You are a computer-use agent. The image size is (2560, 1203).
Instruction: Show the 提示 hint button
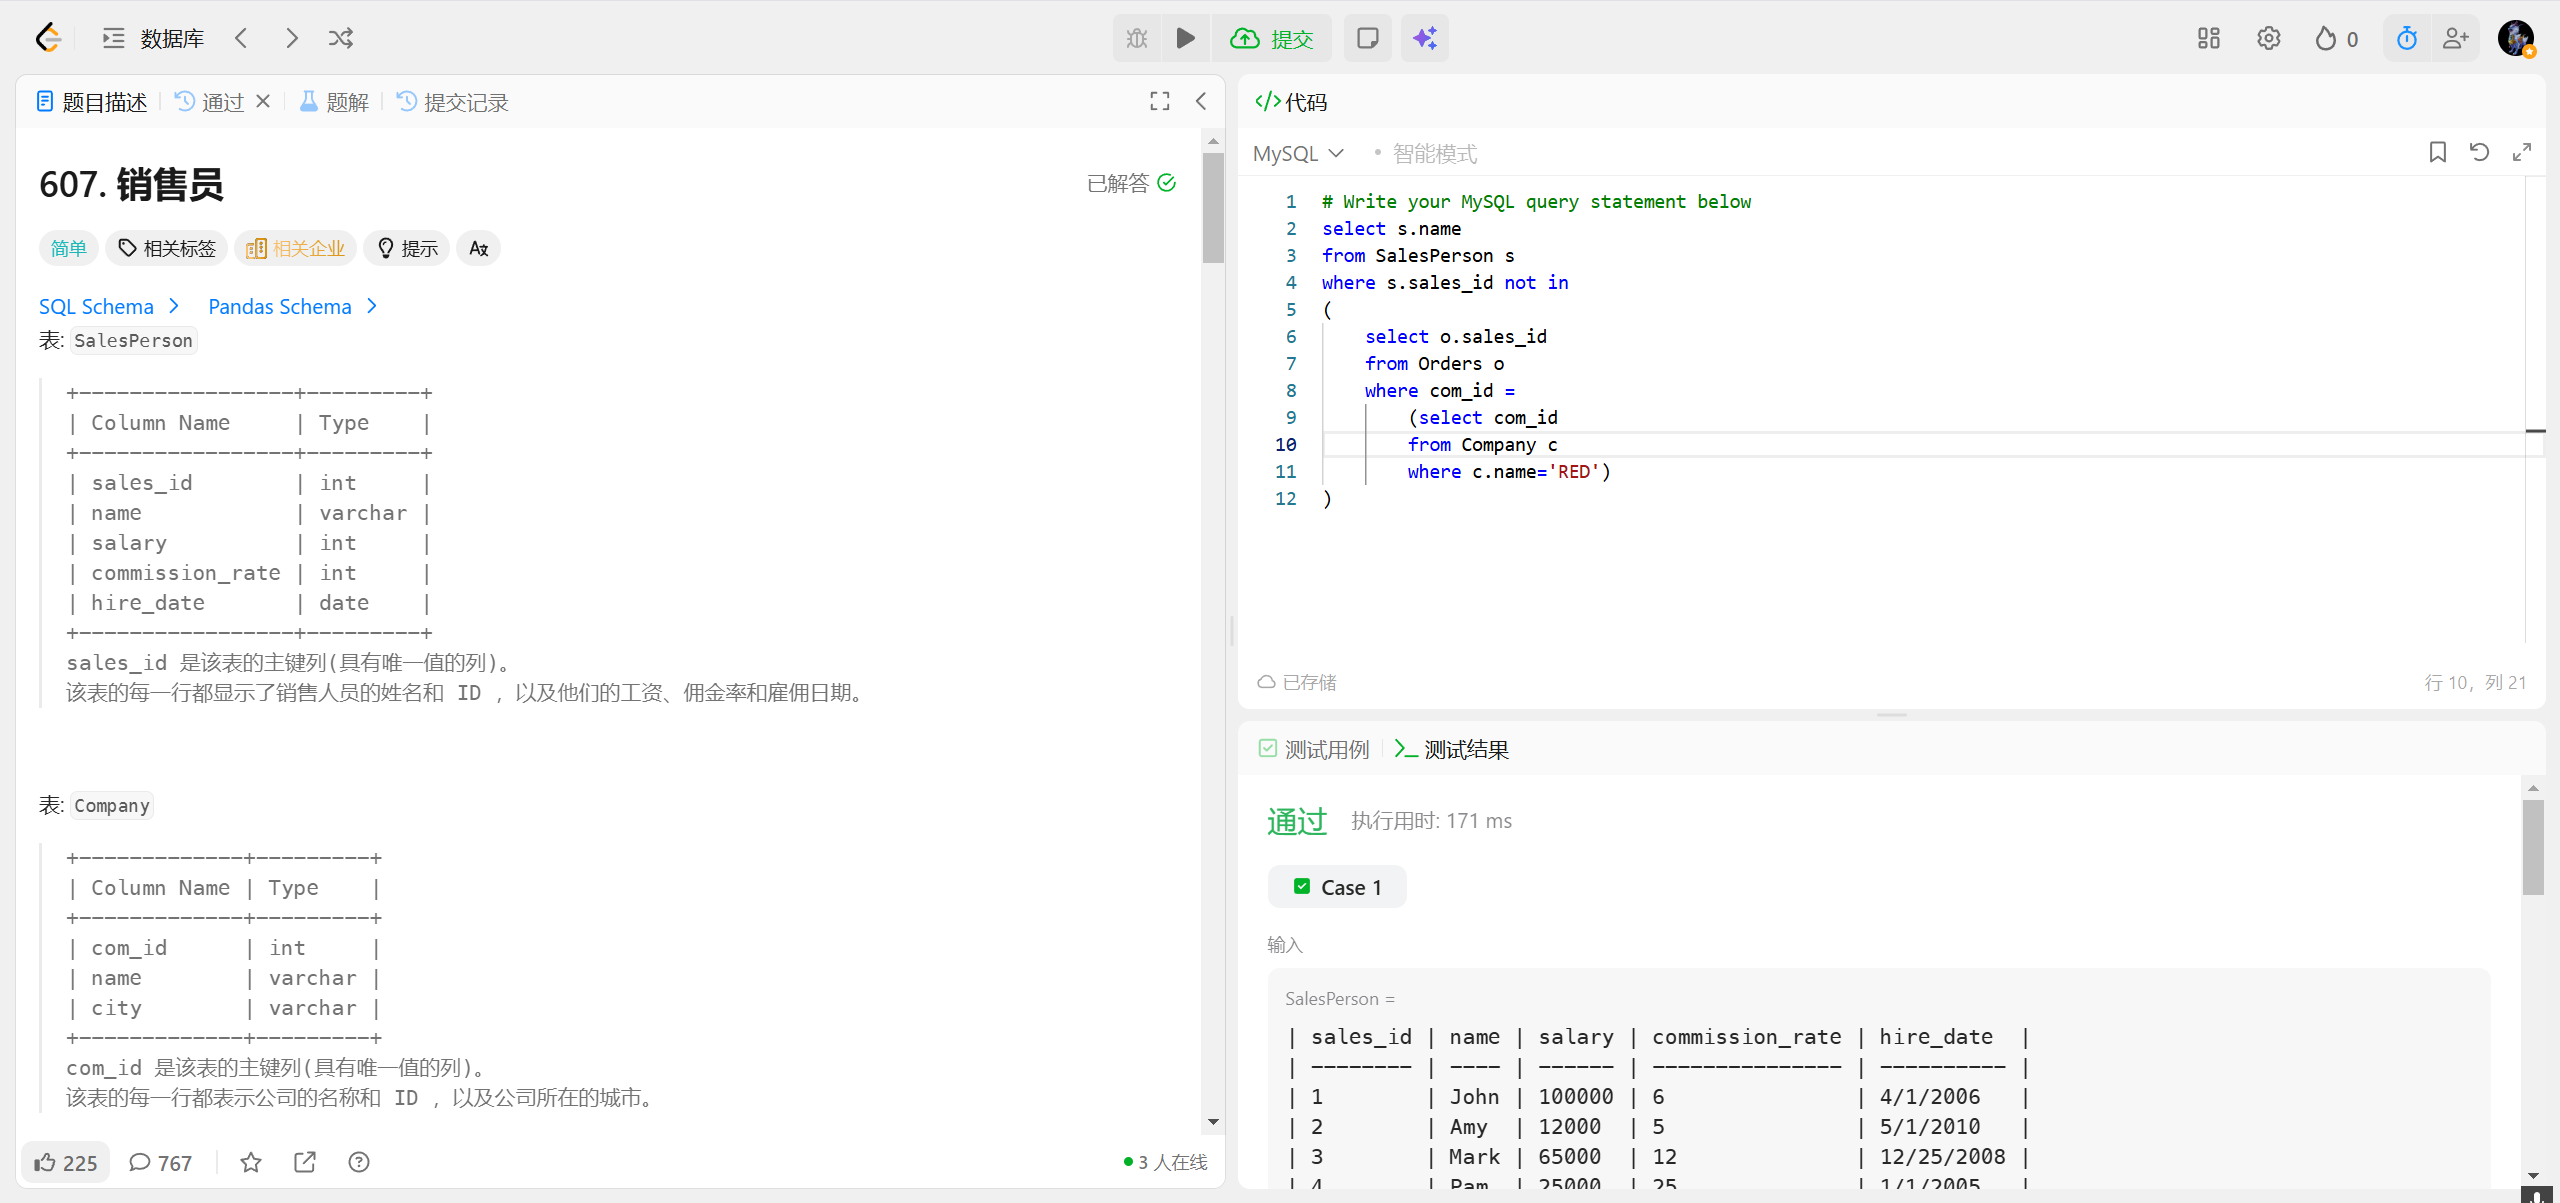tap(407, 248)
